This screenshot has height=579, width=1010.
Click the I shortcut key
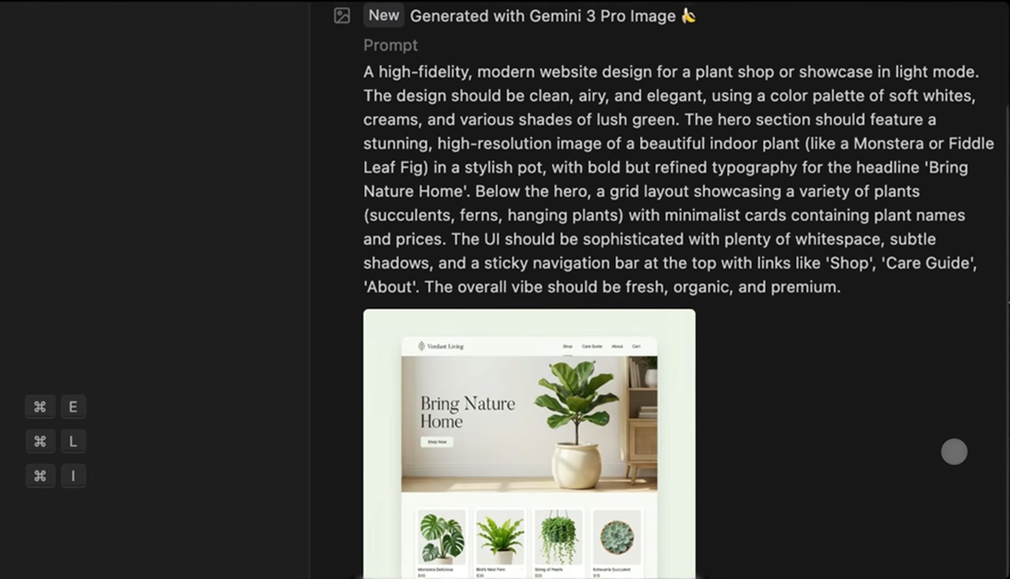click(x=73, y=476)
